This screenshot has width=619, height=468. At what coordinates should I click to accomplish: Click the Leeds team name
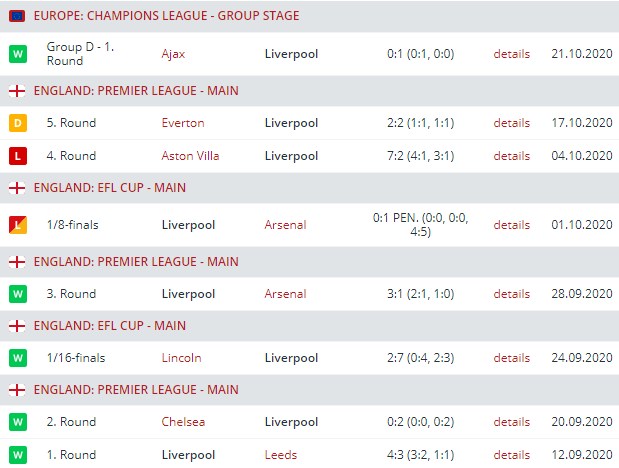coord(280,455)
